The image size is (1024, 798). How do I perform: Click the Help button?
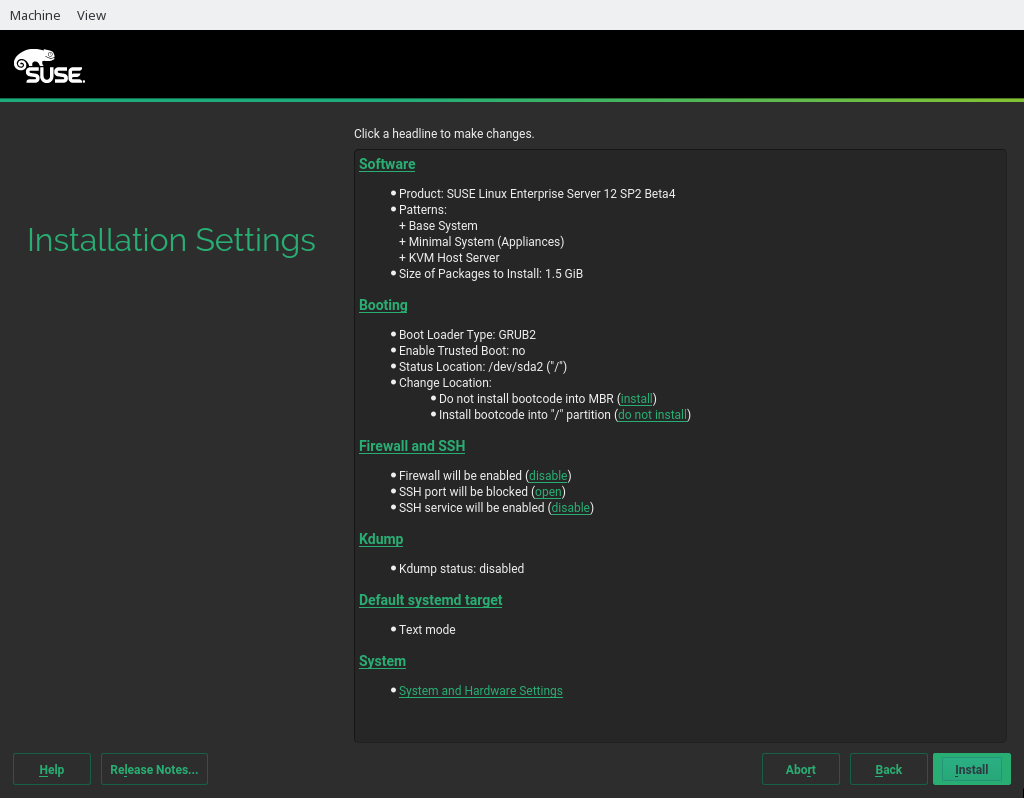point(52,769)
